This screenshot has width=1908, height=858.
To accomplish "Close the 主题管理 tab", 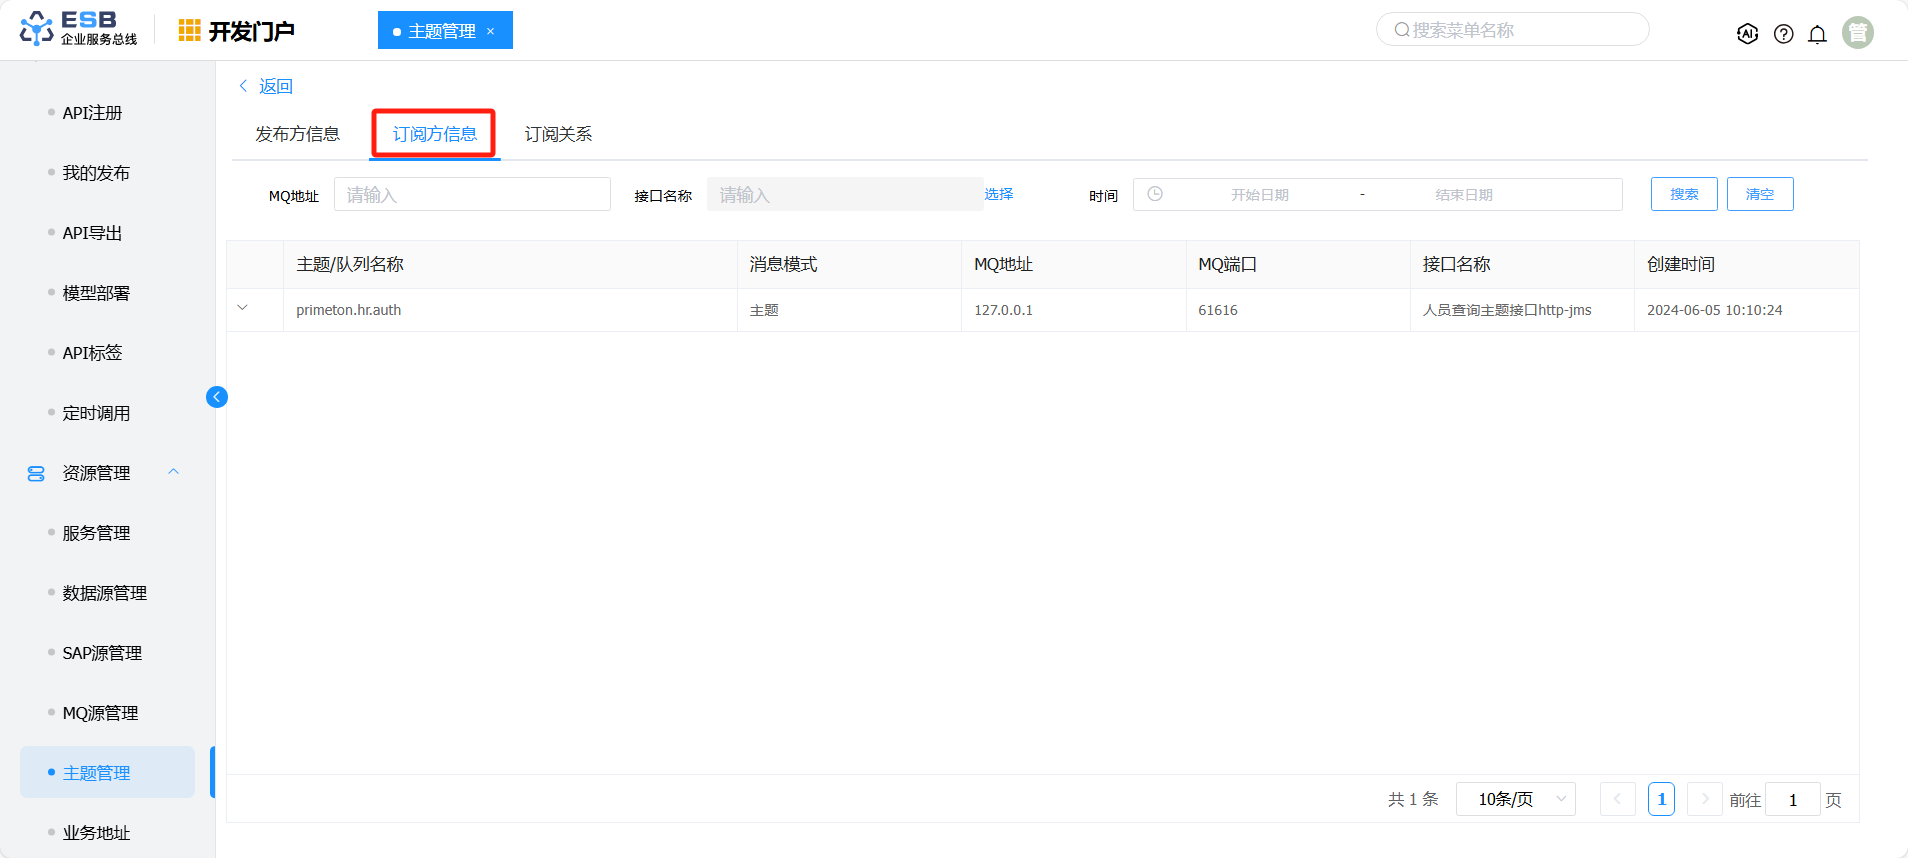I will (x=491, y=31).
